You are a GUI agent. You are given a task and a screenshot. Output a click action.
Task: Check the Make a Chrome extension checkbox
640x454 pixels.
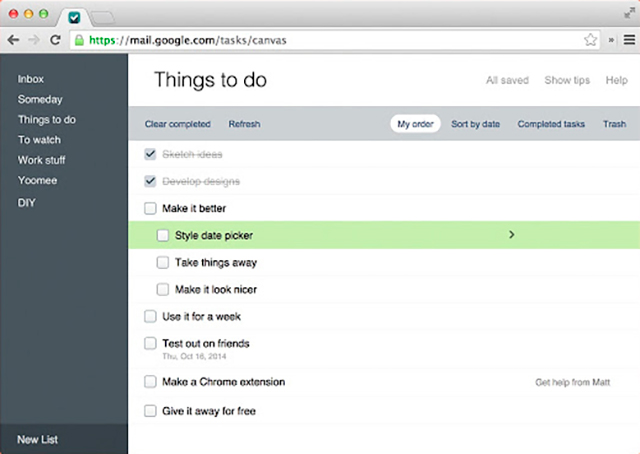(x=150, y=382)
